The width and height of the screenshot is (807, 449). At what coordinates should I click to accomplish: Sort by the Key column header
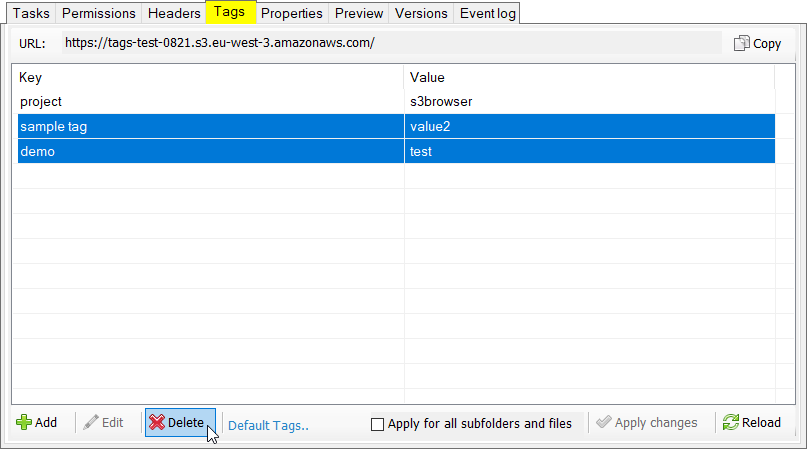[x=210, y=77]
